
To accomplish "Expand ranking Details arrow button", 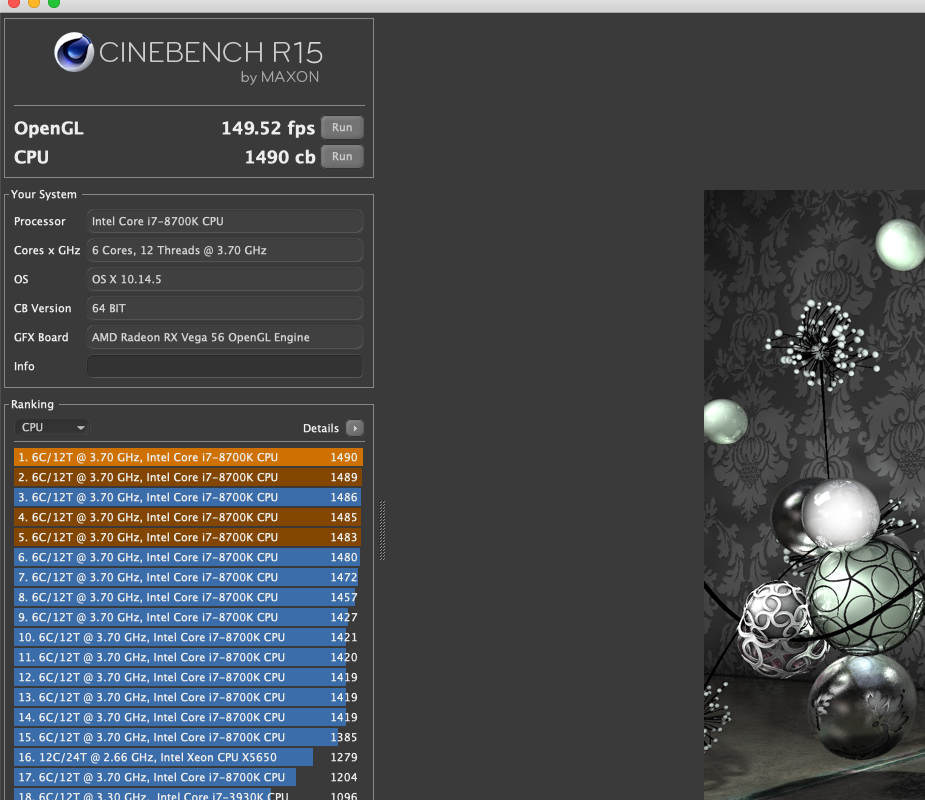I will pyautogui.click(x=355, y=428).
